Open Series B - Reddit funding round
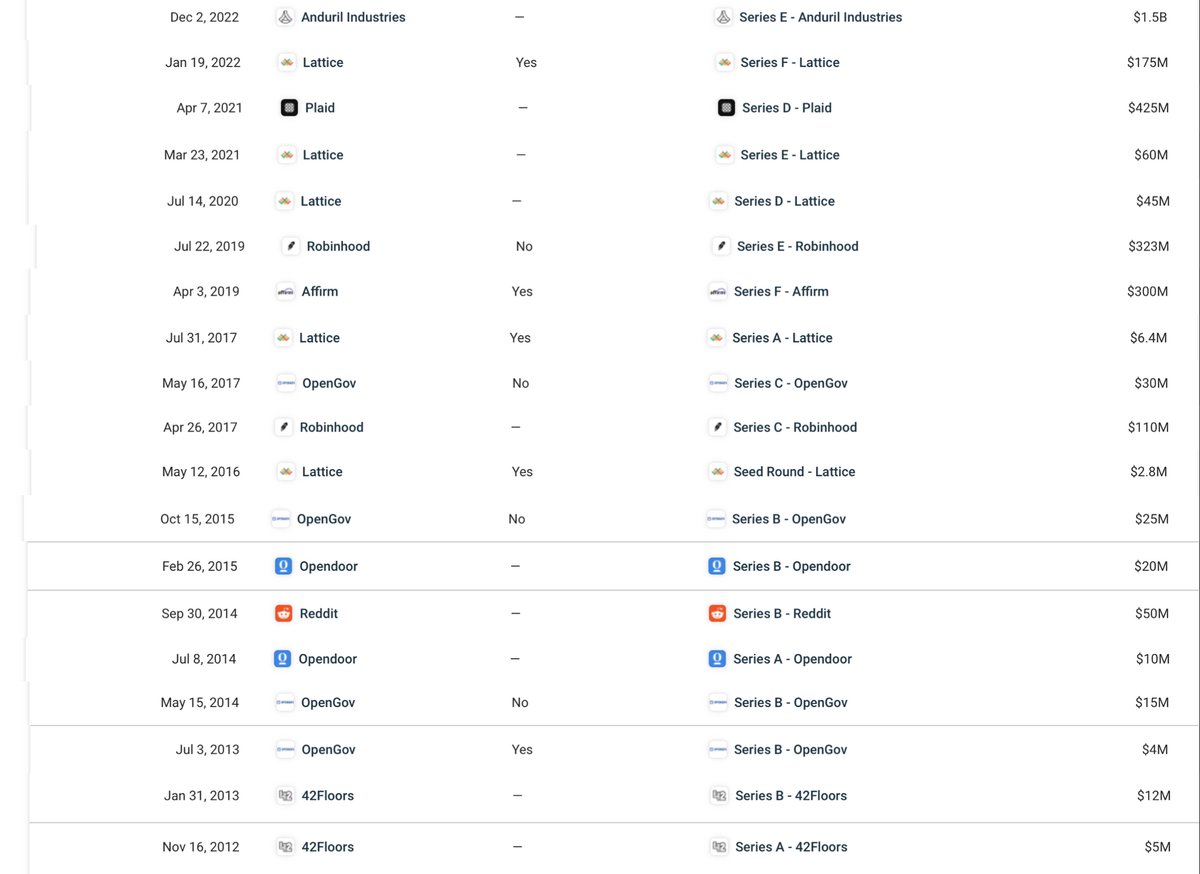This screenshot has width=1200, height=874. pyautogui.click(x=782, y=614)
